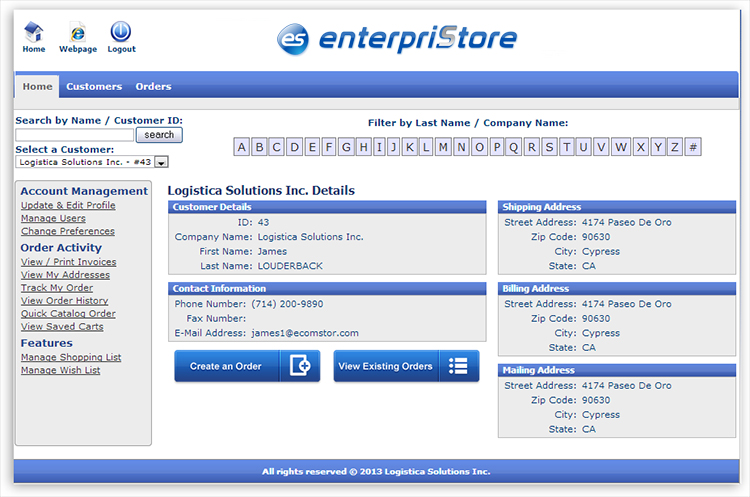Filter last names by letter P
This screenshot has width=750, height=497.
[x=497, y=147]
